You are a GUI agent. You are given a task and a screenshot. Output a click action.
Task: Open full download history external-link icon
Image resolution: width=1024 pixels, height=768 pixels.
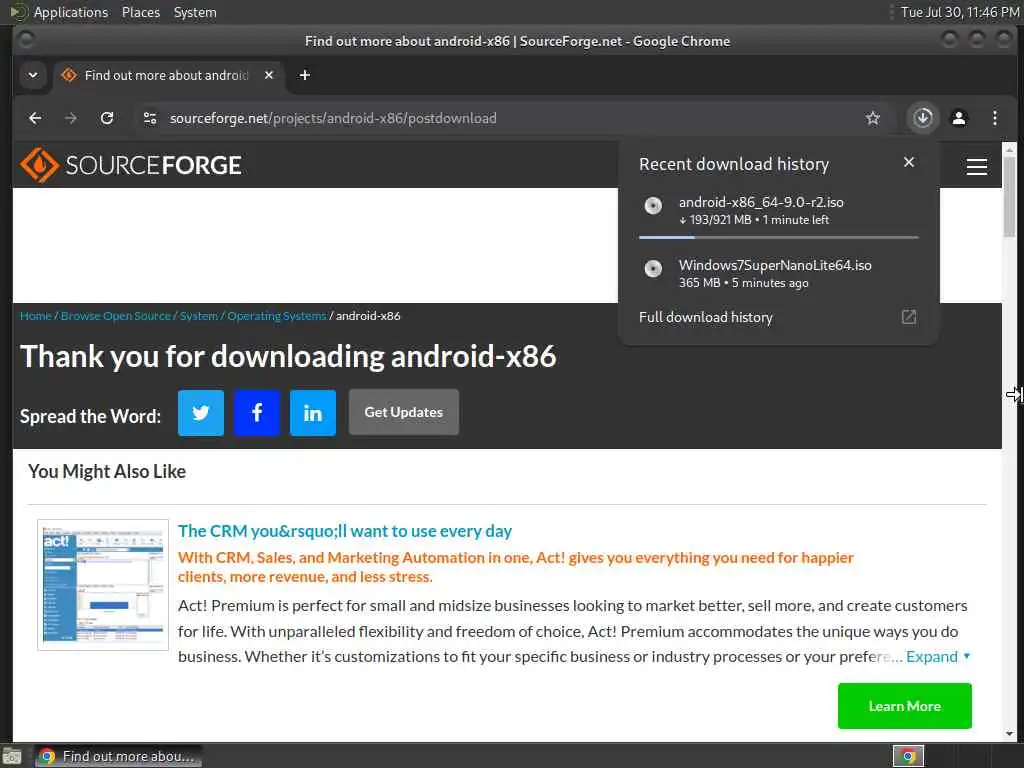(908, 317)
